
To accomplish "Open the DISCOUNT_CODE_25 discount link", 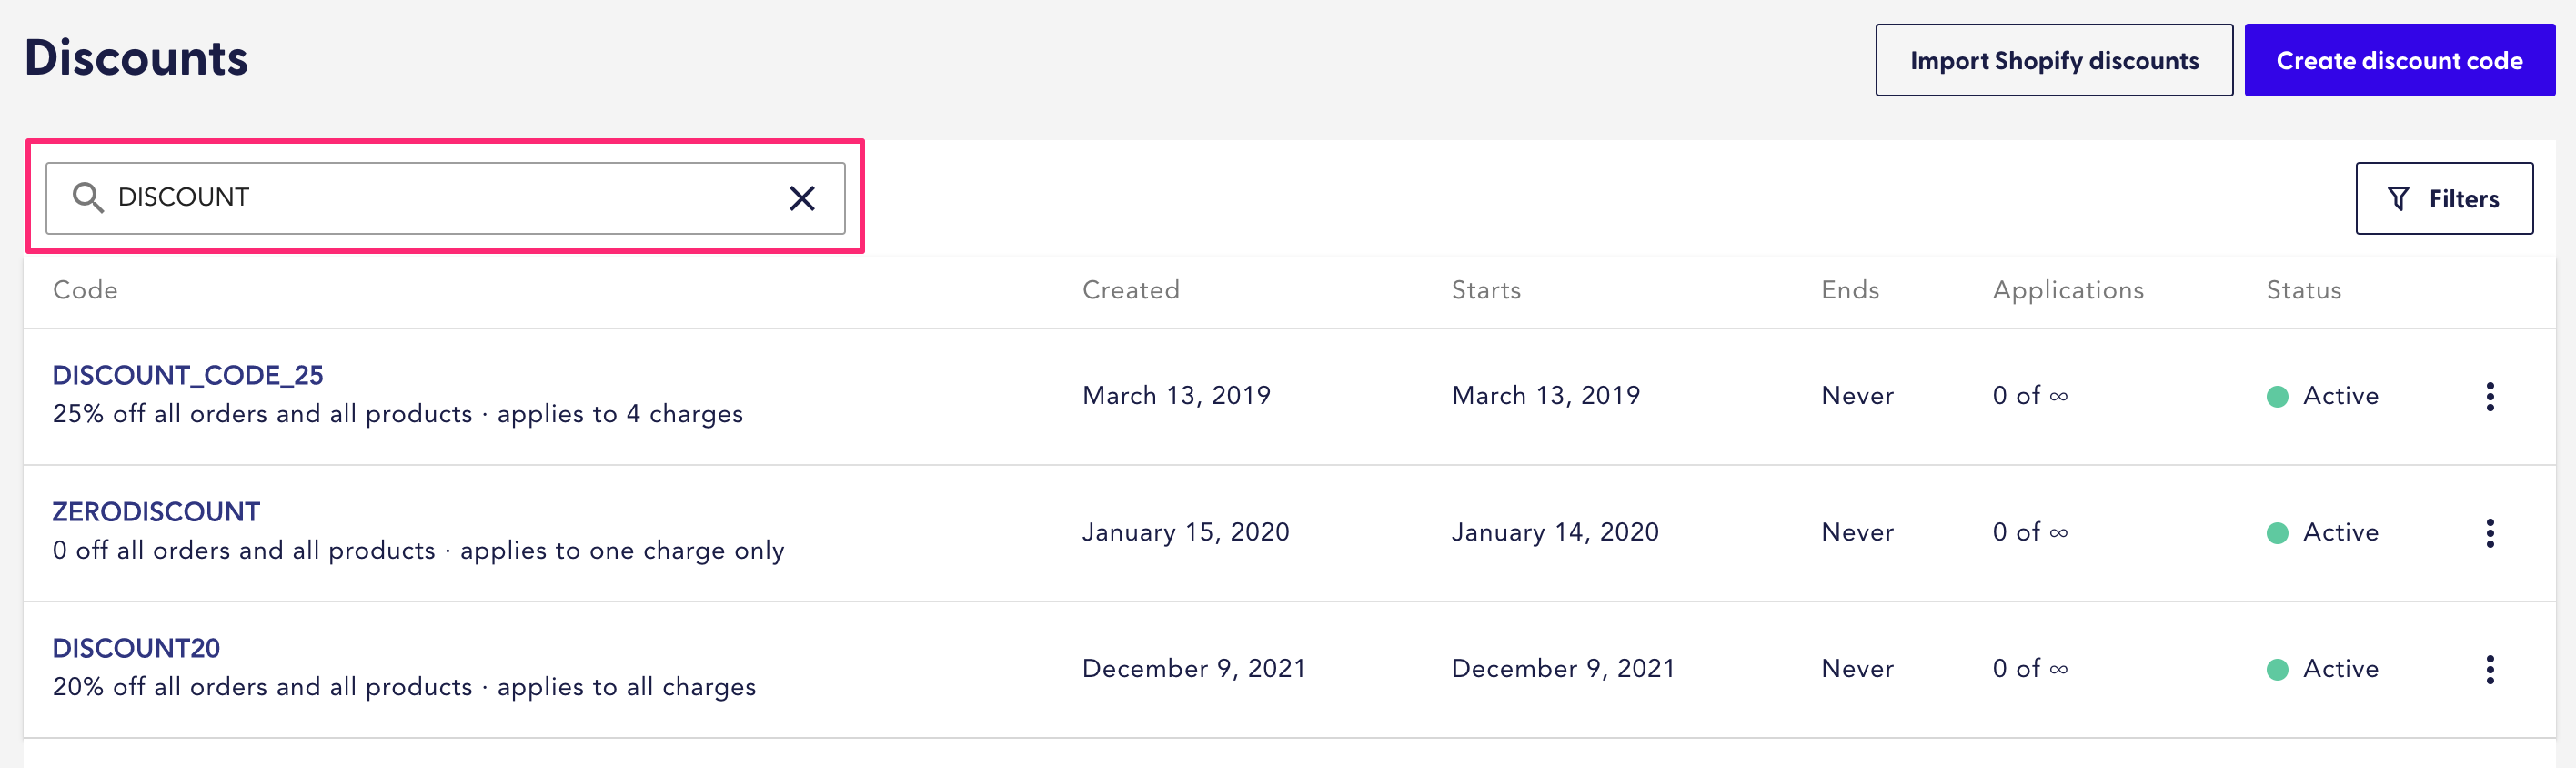I will click(188, 375).
